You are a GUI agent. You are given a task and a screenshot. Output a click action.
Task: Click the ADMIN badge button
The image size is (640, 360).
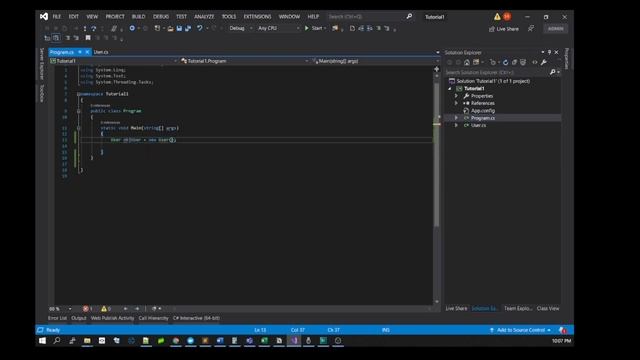(x=556, y=29)
